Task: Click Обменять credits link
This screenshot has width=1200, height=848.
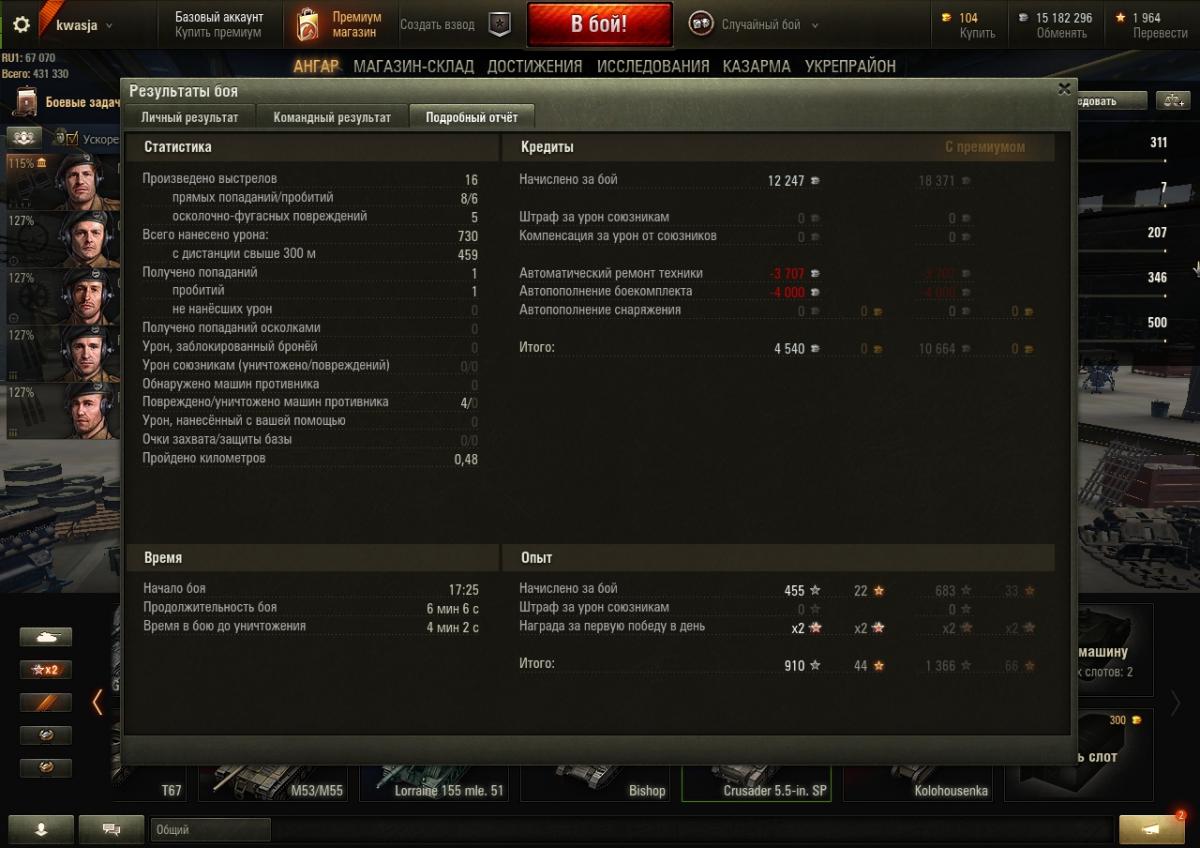Action: [1061, 33]
